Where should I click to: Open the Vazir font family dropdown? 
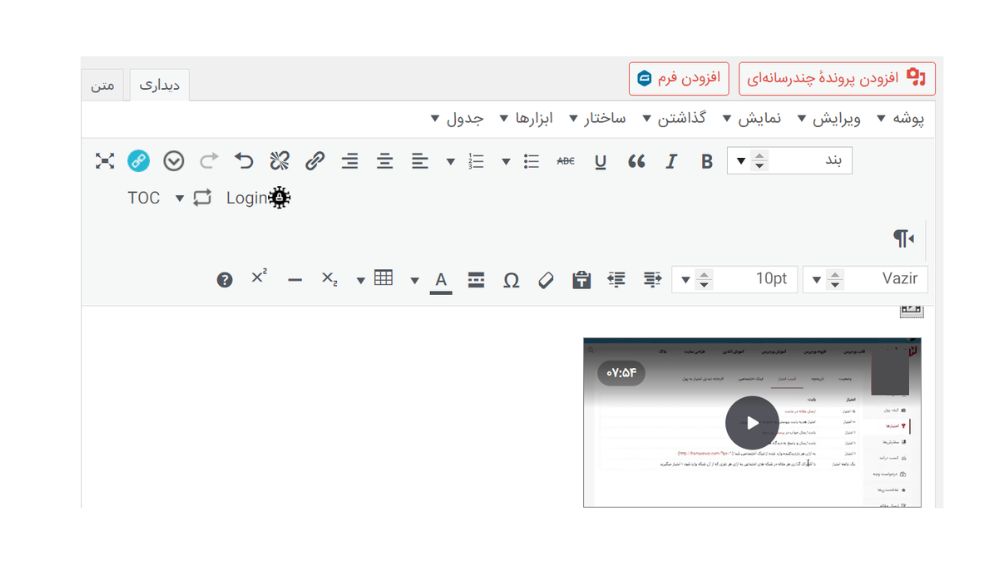click(x=865, y=279)
